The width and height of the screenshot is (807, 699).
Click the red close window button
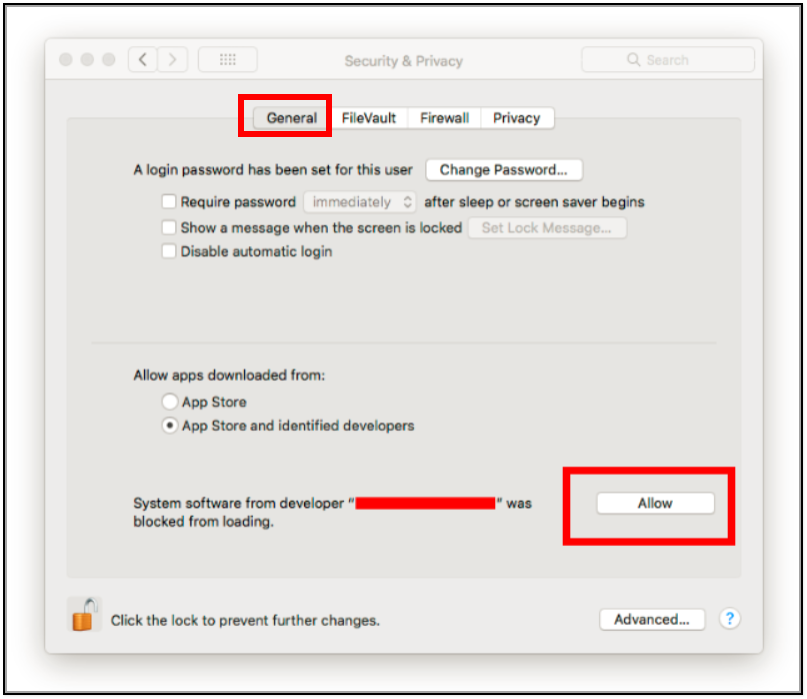pyautogui.click(x=66, y=60)
